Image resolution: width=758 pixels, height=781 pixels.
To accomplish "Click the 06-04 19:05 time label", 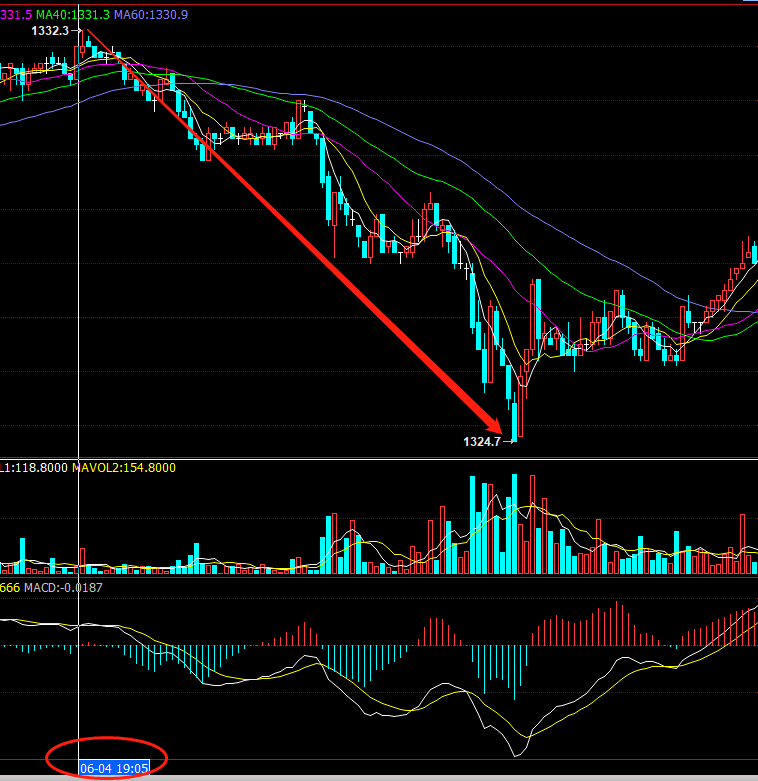I will tap(115, 769).
